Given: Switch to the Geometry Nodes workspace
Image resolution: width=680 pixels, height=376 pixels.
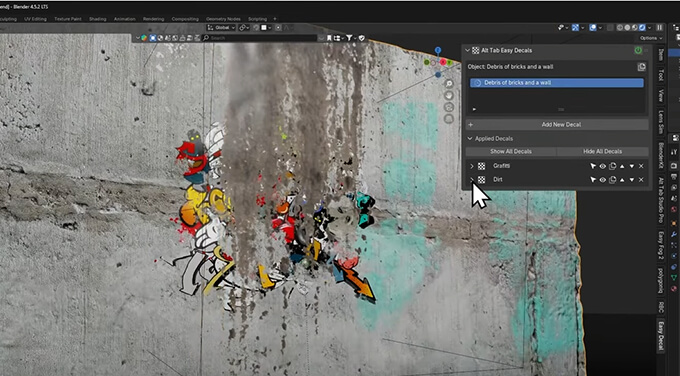Looking at the screenshot, I should (223, 19).
